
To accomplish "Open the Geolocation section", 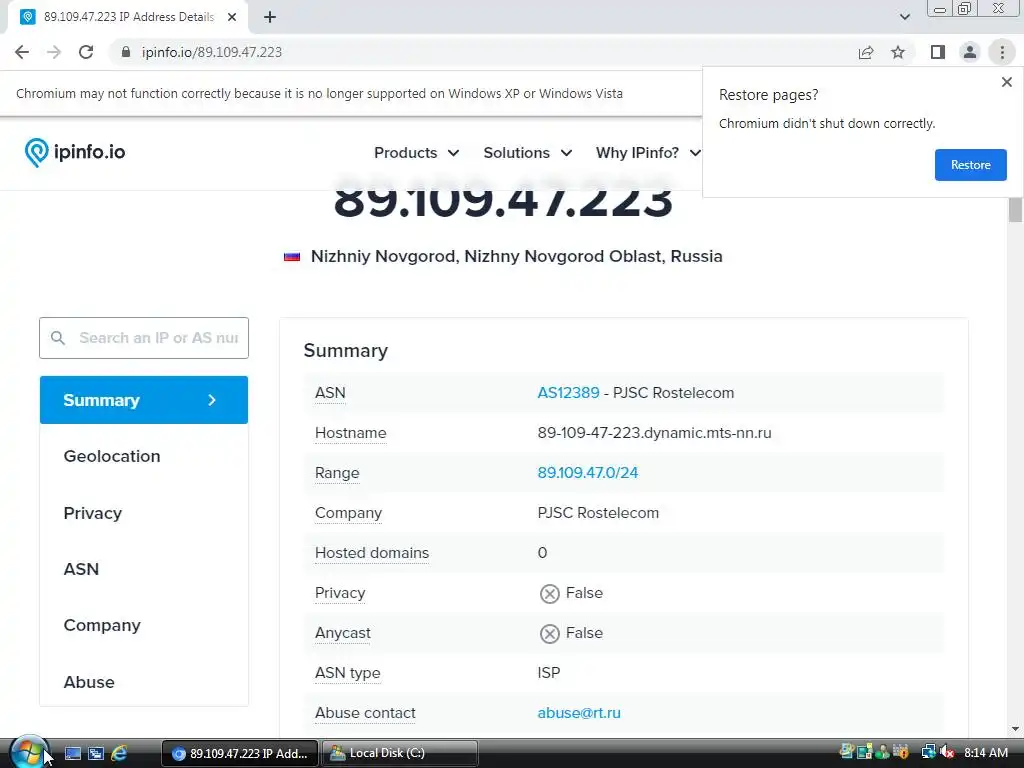I will coord(112,456).
